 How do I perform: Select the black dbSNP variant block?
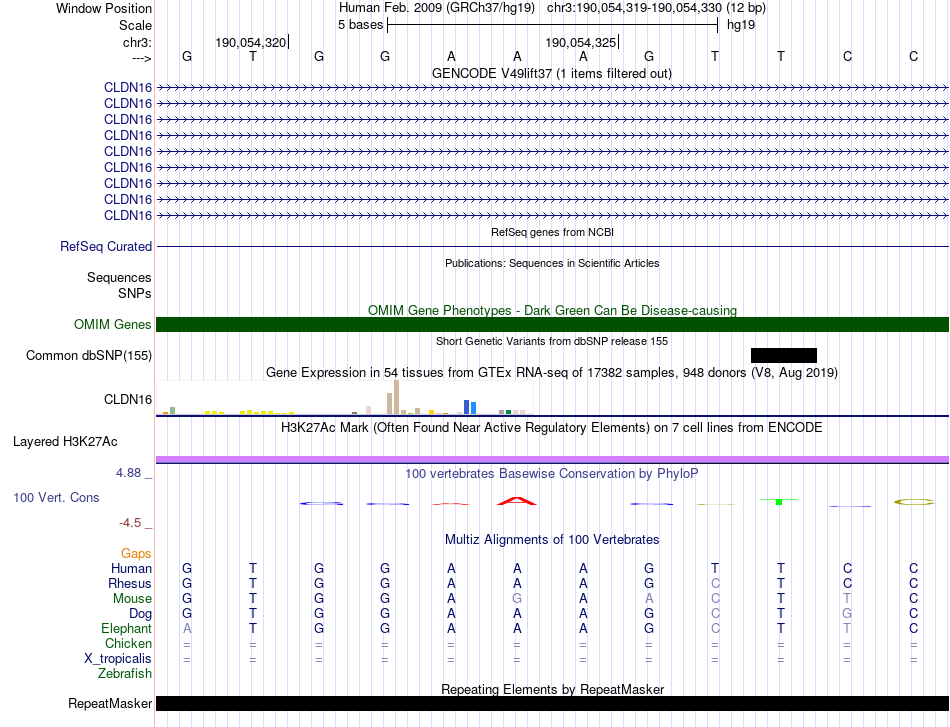(784, 356)
